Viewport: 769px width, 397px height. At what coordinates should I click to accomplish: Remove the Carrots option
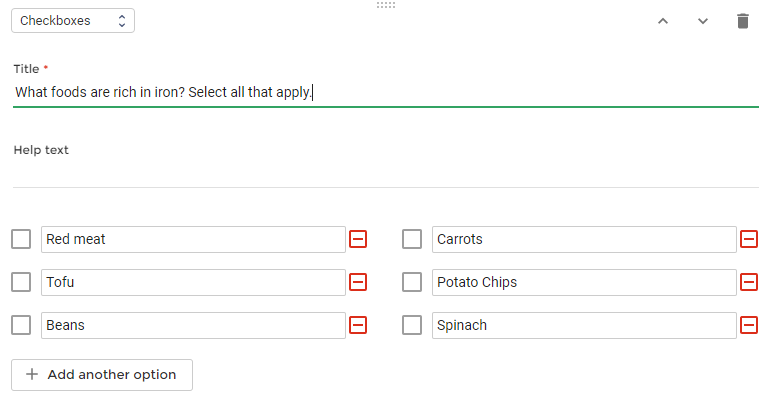[x=749, y=239]
